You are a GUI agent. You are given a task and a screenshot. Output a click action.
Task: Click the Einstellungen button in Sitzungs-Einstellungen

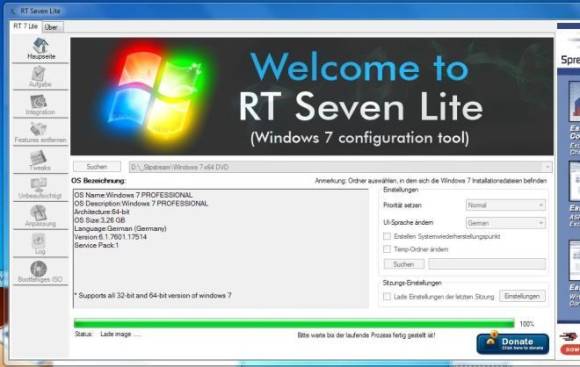(x=522, y=296)
